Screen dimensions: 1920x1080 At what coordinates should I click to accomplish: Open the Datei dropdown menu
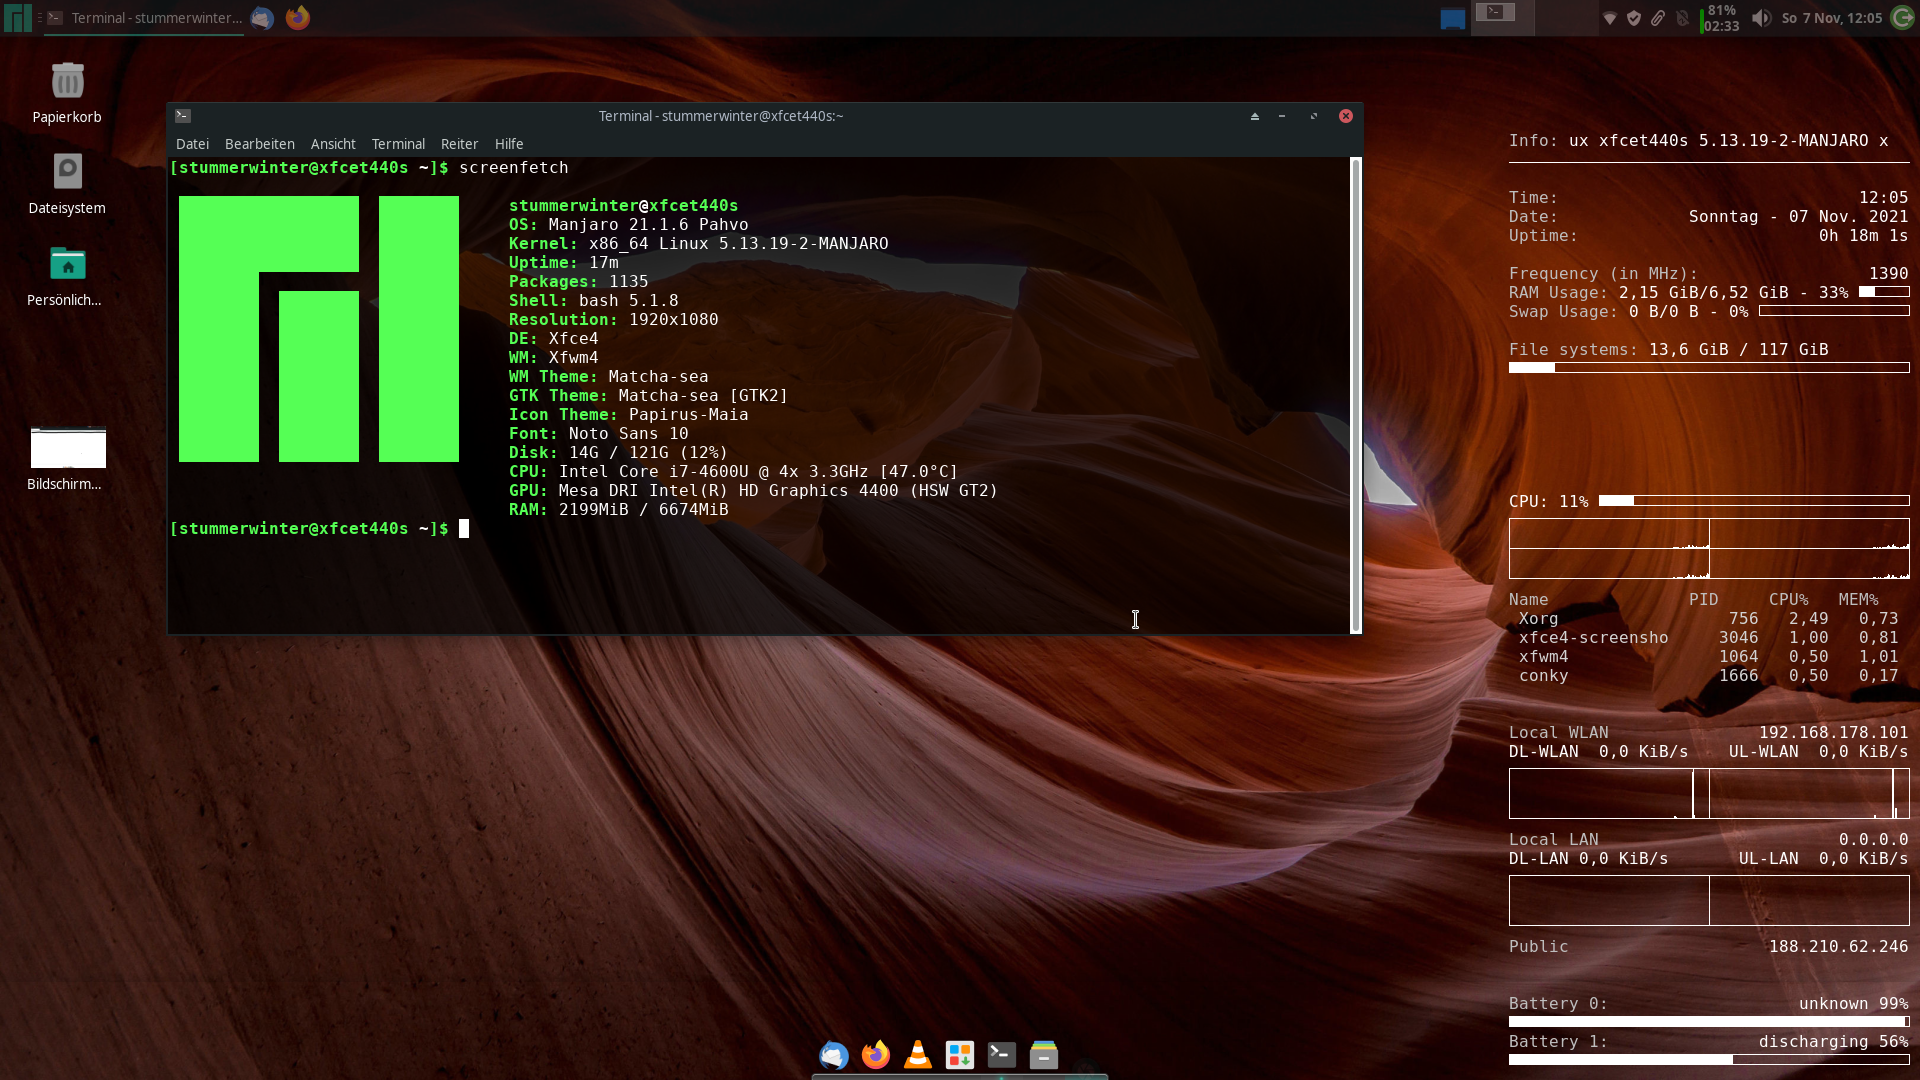tap(192, 143)
